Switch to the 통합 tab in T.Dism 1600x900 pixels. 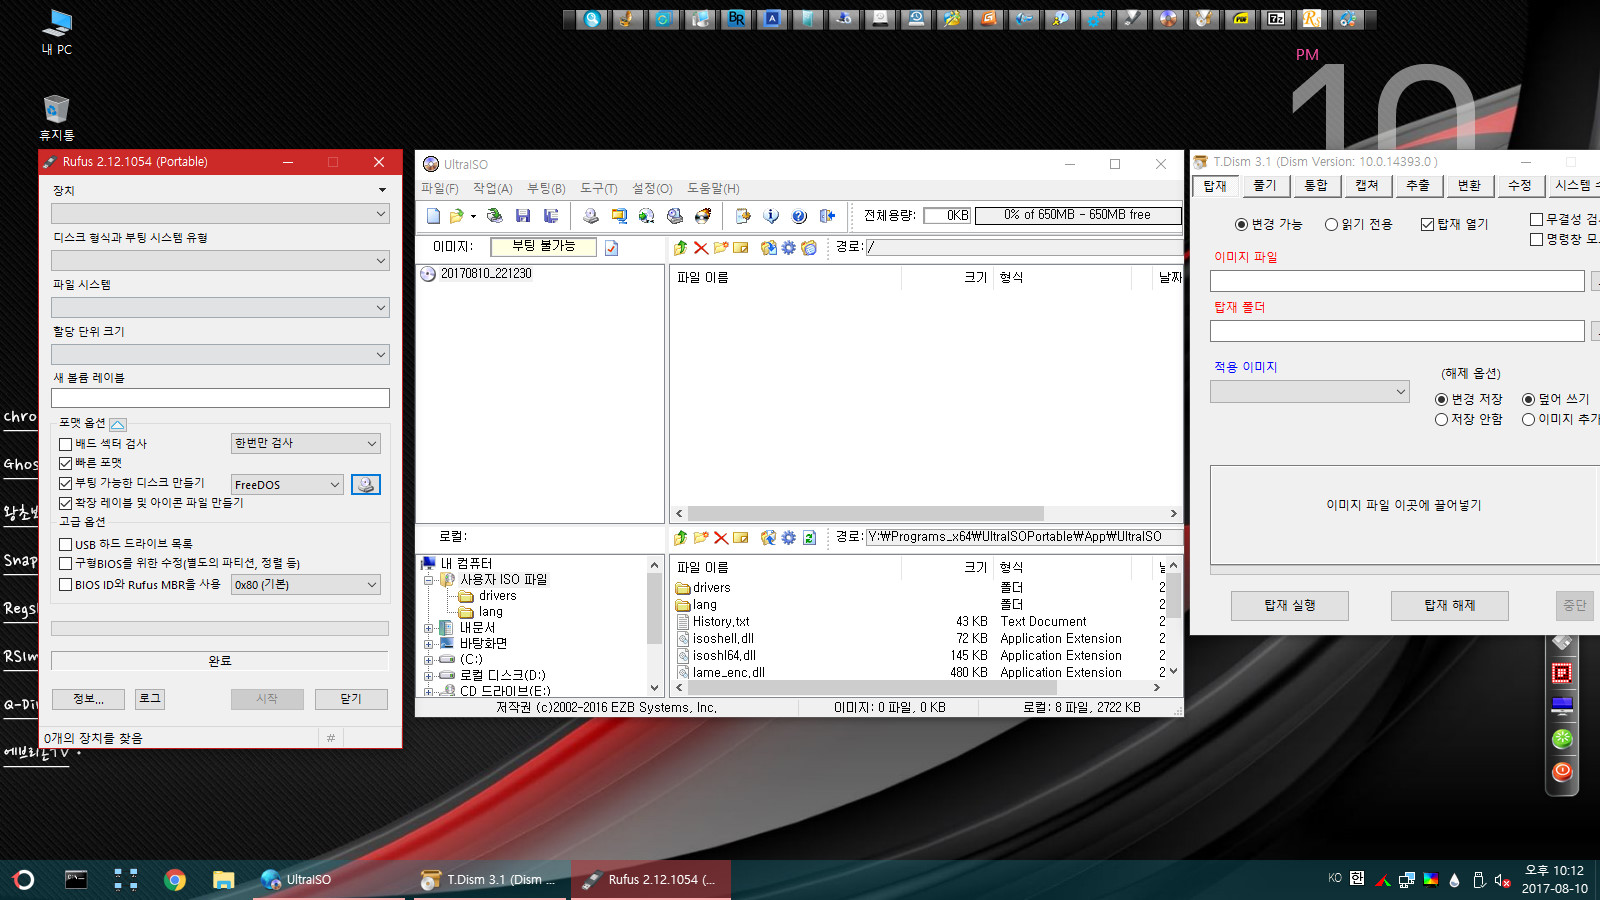[1316, 186]
